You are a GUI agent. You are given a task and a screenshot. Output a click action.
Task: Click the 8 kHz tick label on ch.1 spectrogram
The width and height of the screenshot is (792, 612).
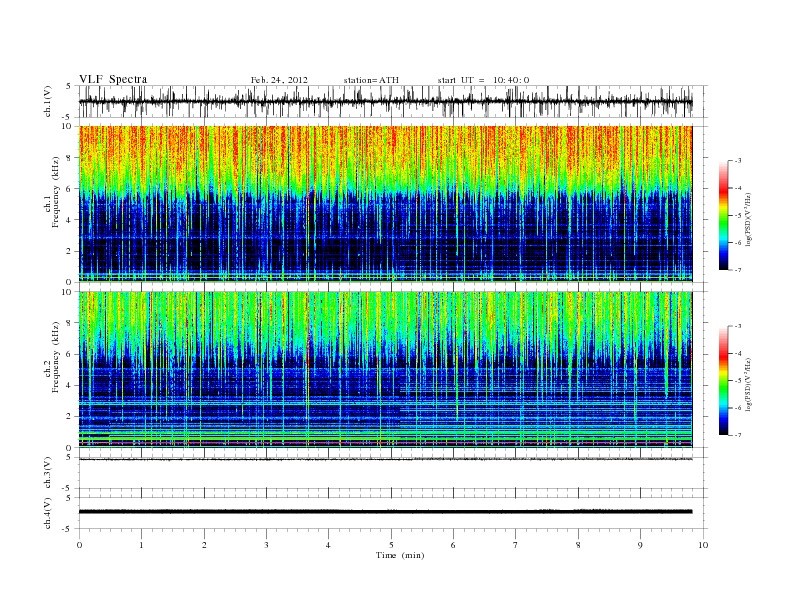(x=70, y=158)
